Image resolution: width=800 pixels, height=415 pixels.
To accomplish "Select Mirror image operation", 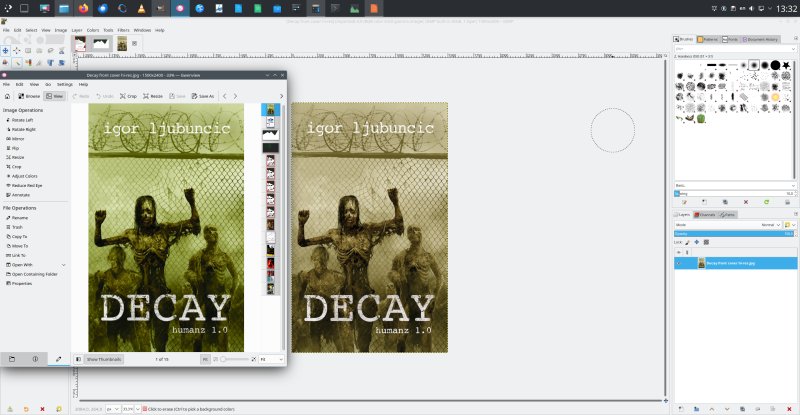I will (x=19, y=139).
